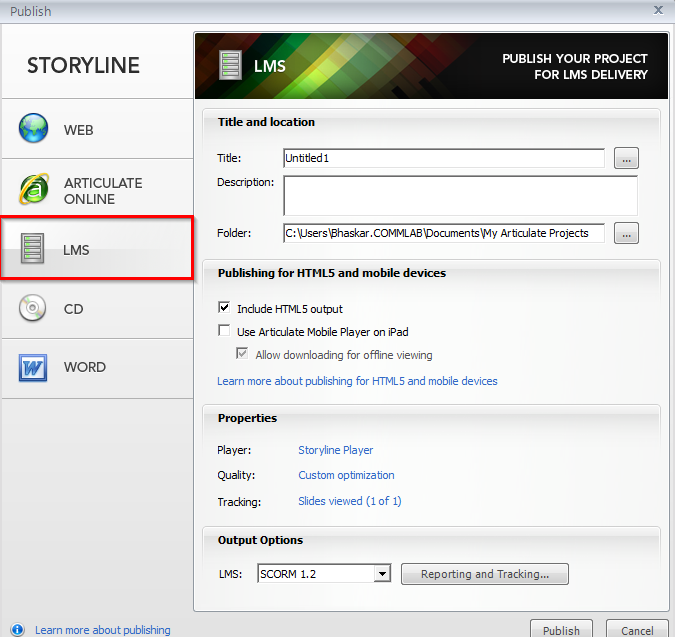Click the Publish button

tap(561, 630)
